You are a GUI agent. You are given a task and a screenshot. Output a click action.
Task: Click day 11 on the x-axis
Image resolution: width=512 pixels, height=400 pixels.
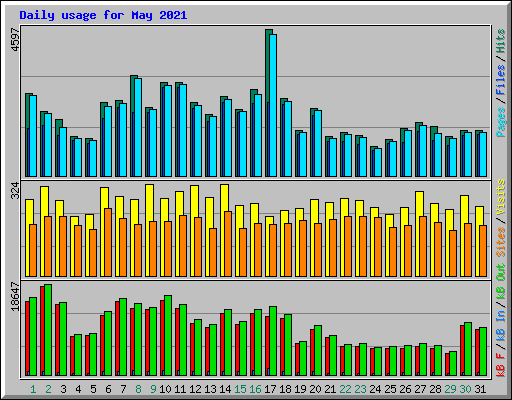180,389
